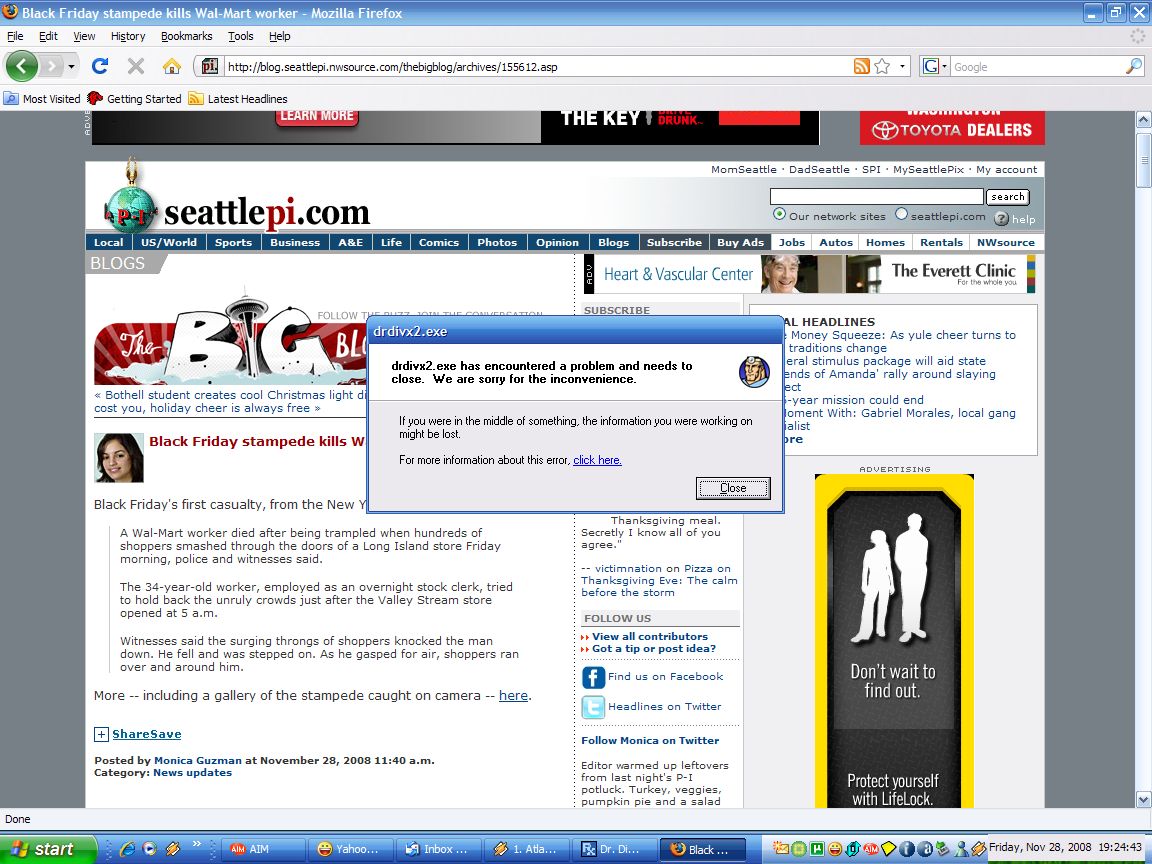Image resolution: width=1152 pixels, height=864 pixels.
Task: Go to the Home page icon
Action: [172, 66]
